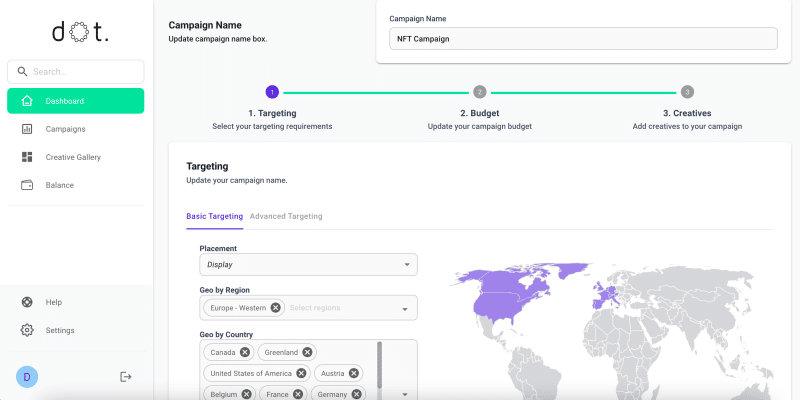Image resolution: width=800 pixels, height=400 pixels.
Task: Remove the Germany country chip
Action: pos(356,394)
